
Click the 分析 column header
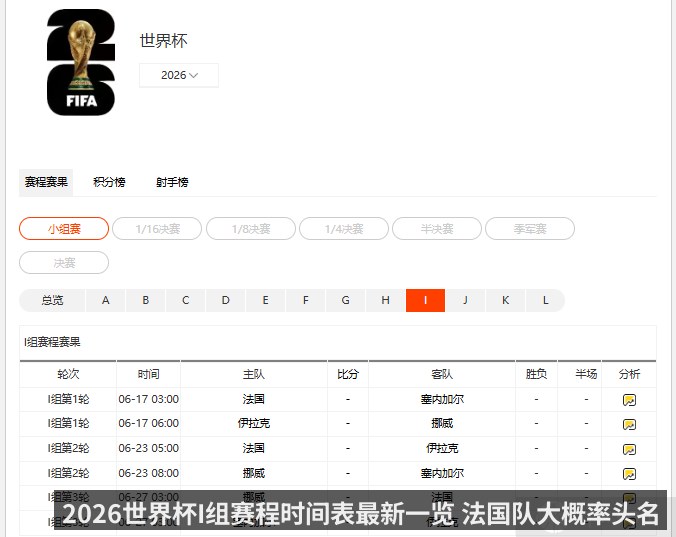pyautogui.click(x=629, y=374)
